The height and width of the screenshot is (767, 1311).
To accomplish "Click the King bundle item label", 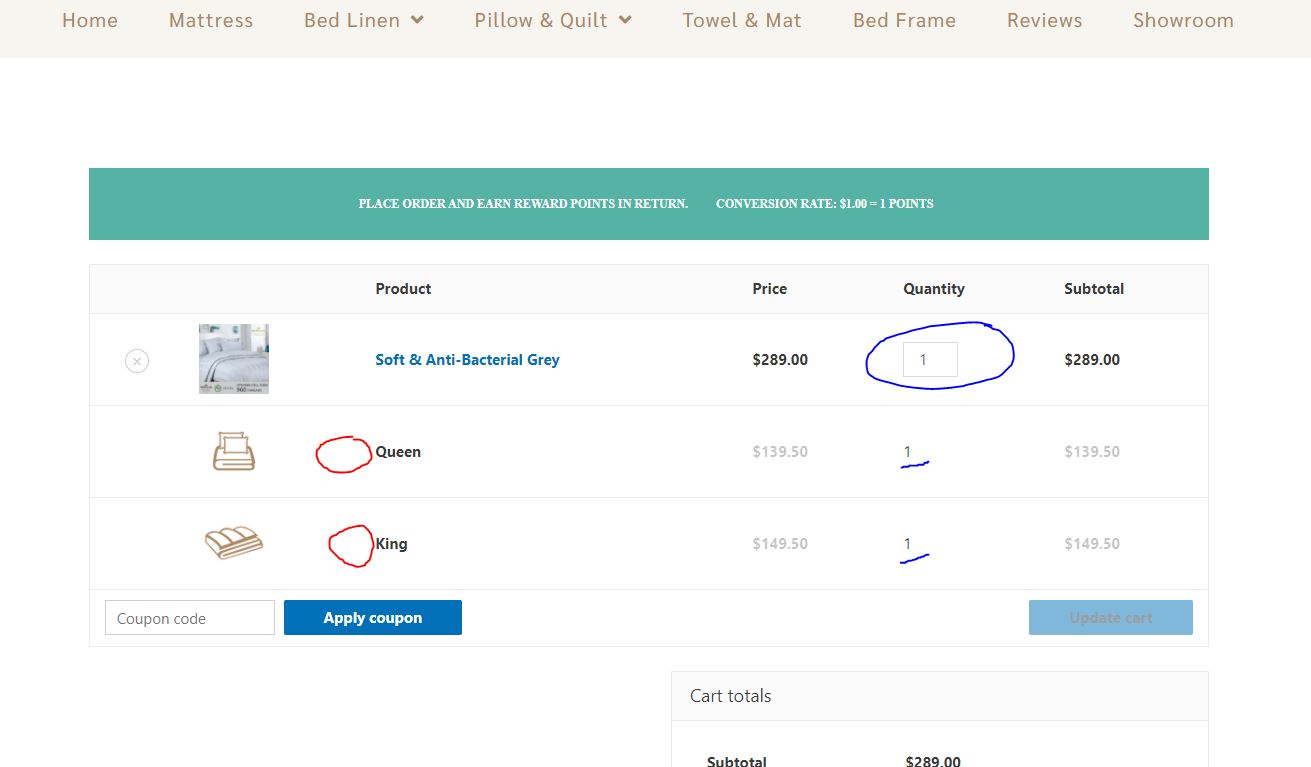I will (391, 544).
